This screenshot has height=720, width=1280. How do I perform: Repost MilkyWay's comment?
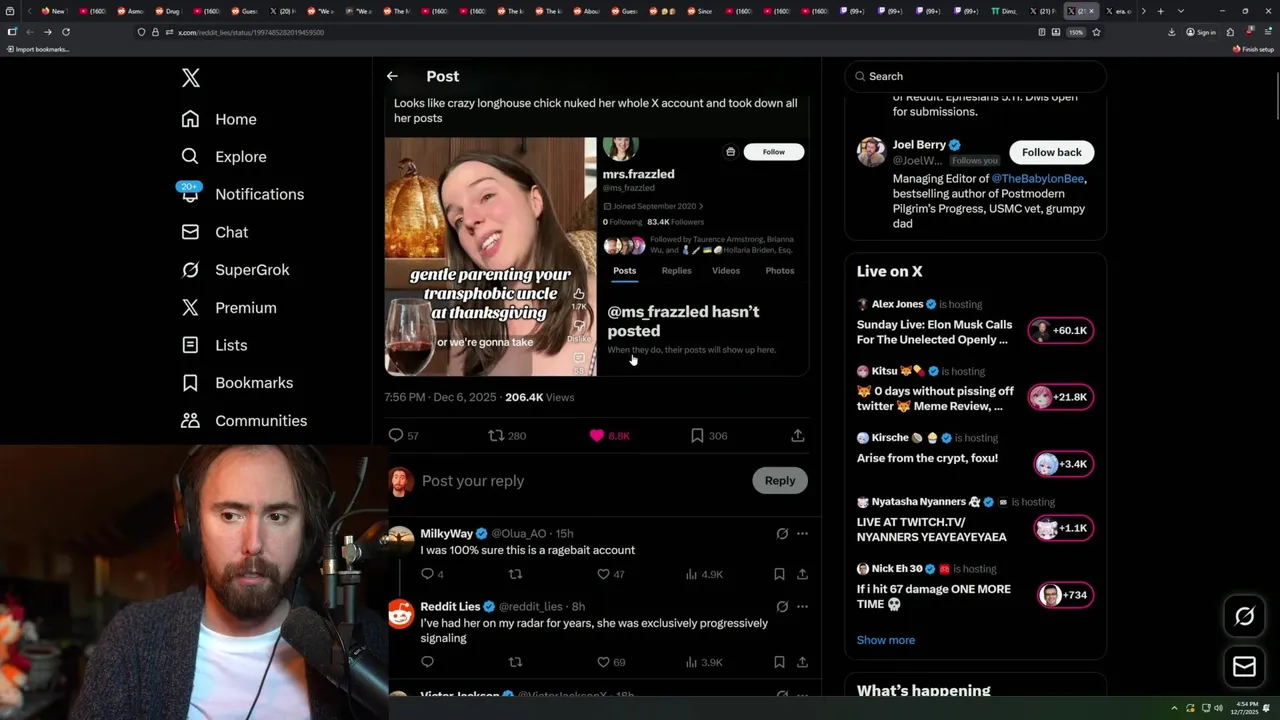coord(515,574)
